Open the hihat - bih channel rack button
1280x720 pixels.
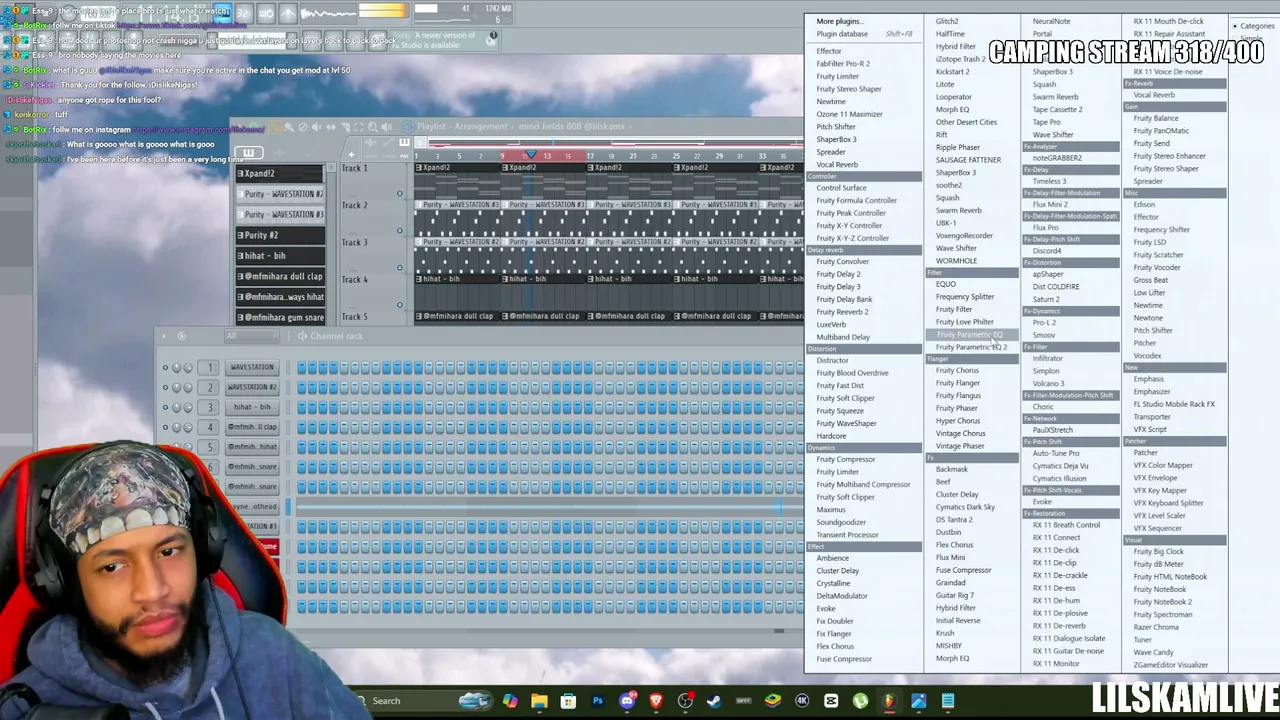252,407
